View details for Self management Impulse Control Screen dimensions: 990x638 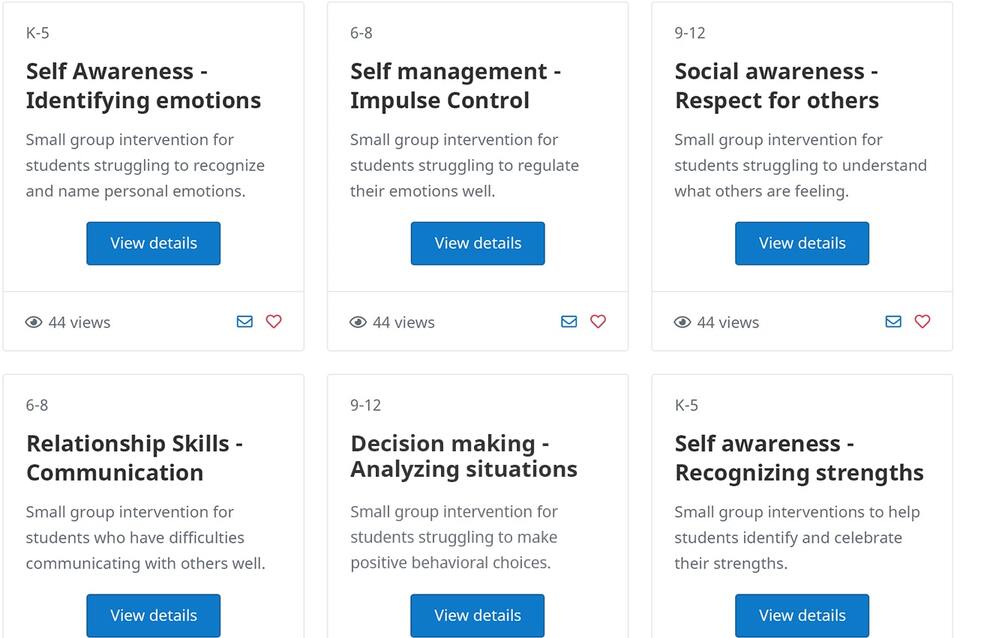[x=478, y=243]
